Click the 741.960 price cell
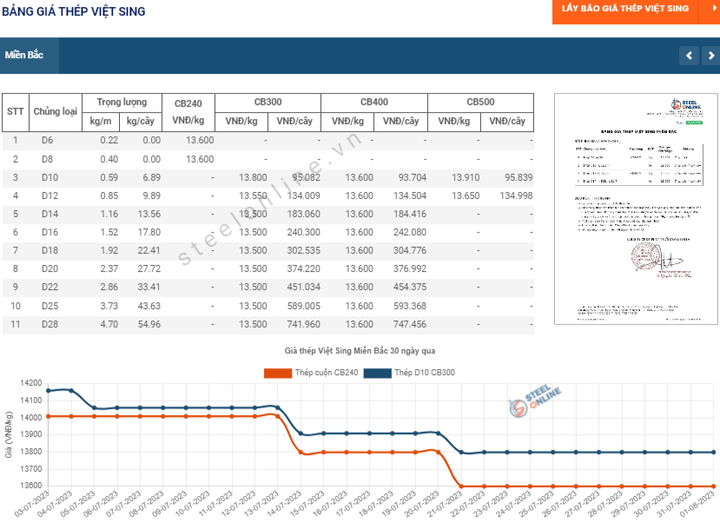720x522 pixels. tap(304, 324)
